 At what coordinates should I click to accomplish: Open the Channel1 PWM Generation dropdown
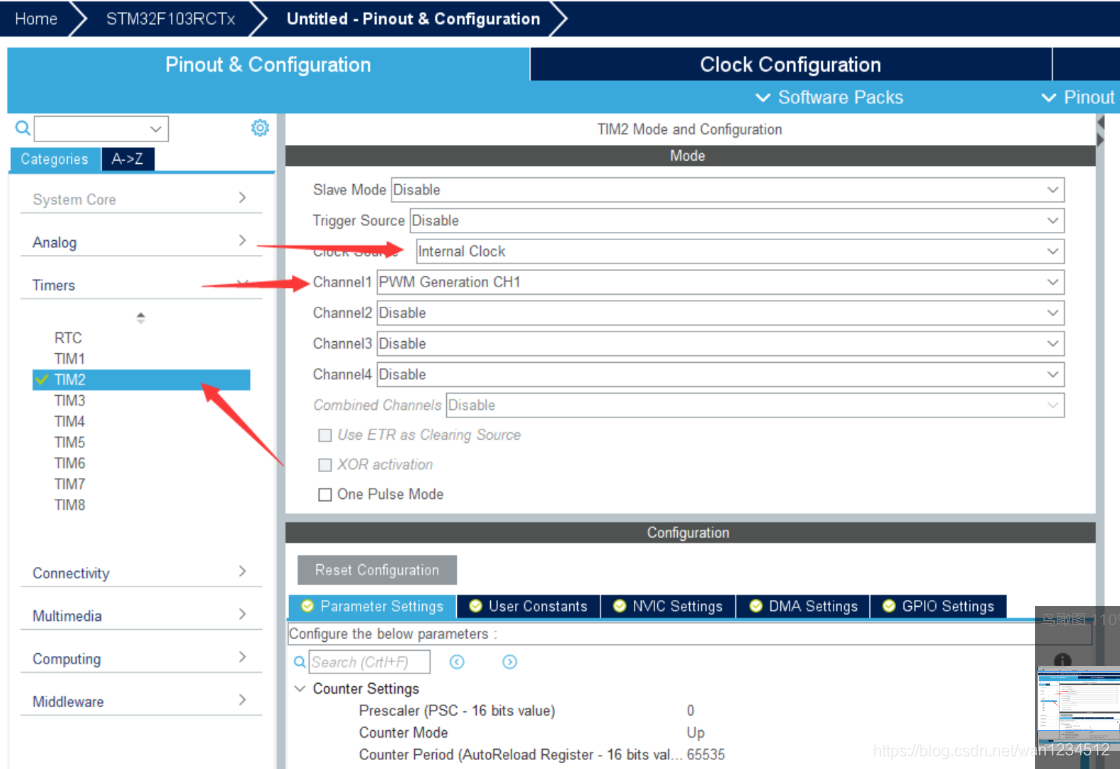720,282
